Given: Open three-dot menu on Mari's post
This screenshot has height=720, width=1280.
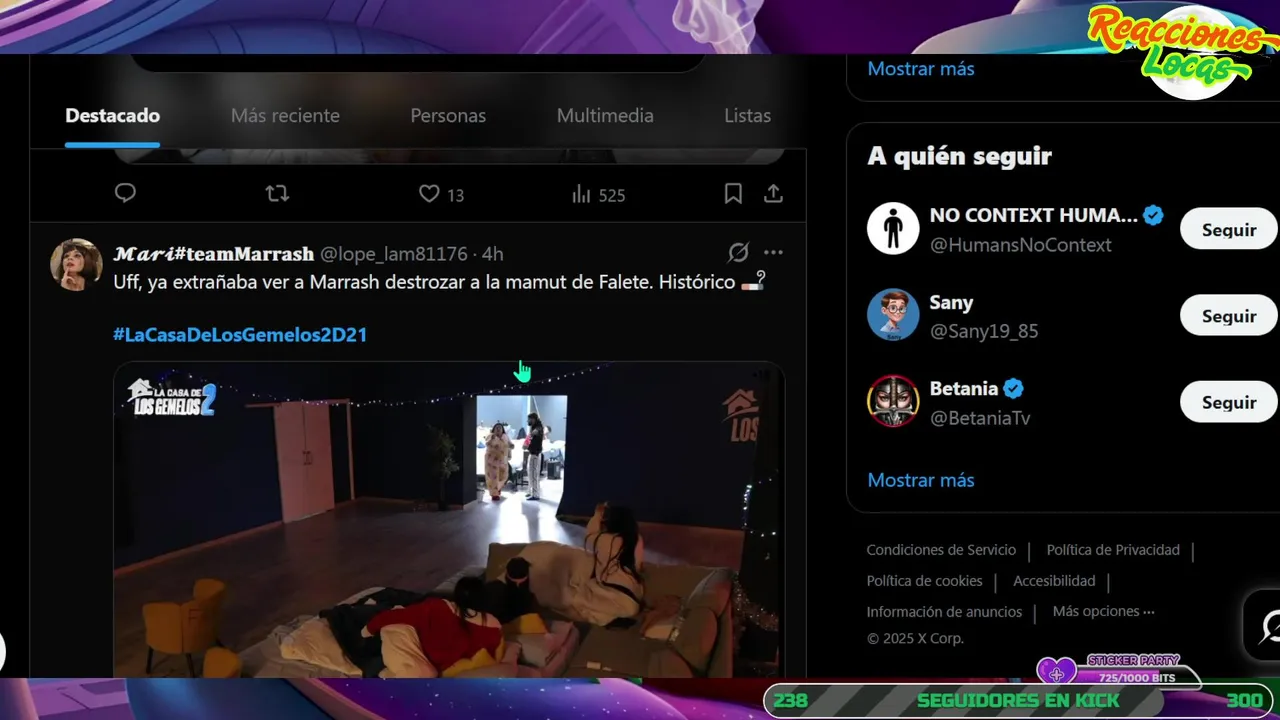Looking at the screenshot, I should (773, 252).
